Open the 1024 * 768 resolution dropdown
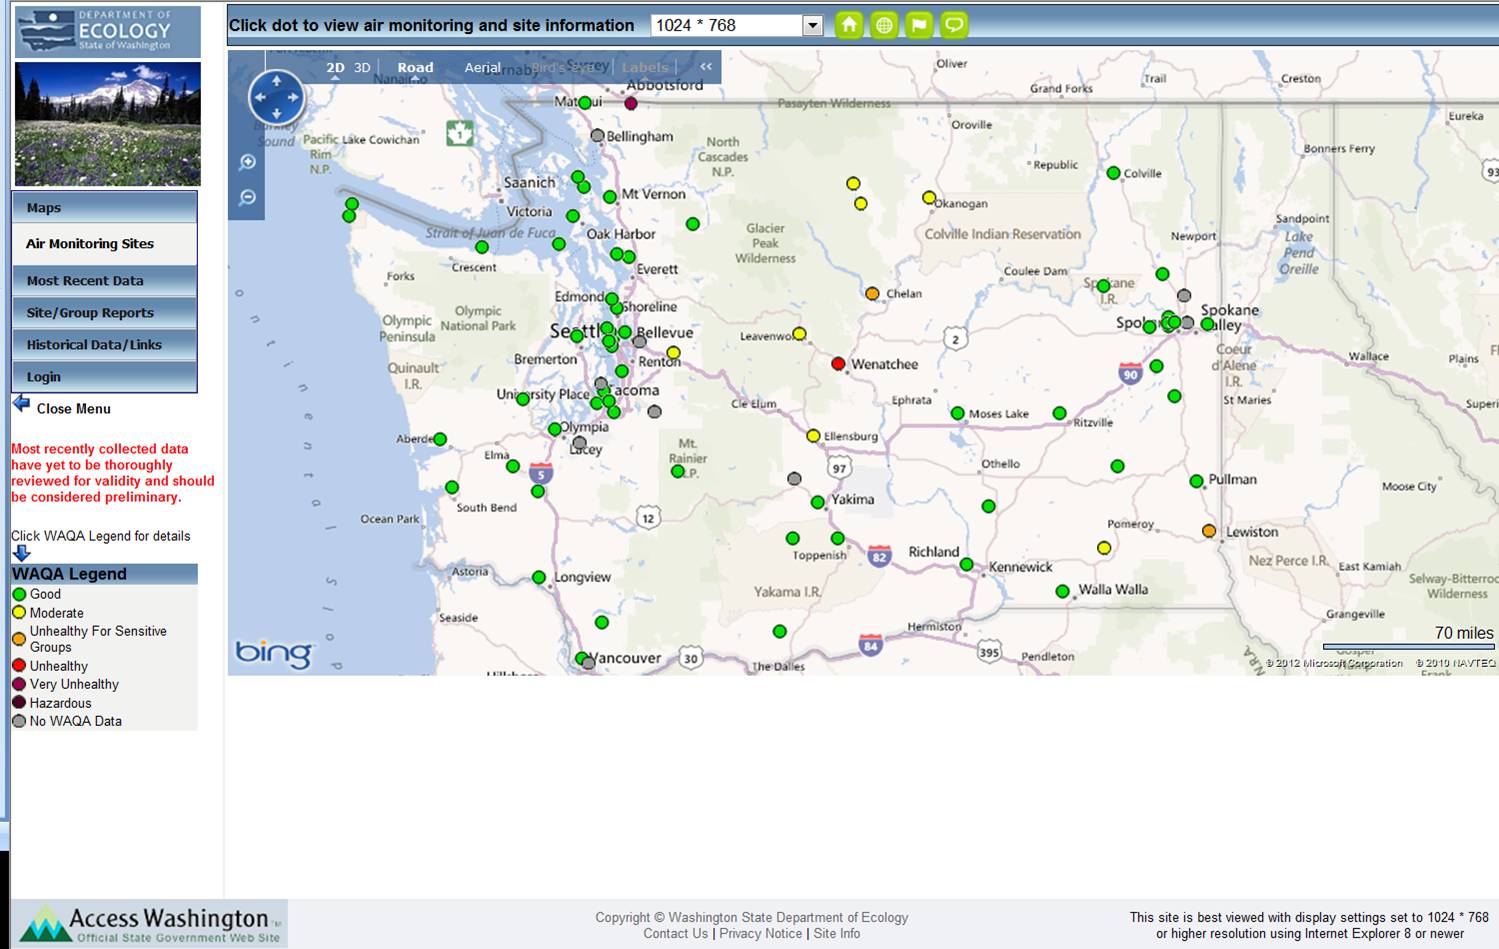This screenshot has height=949, width=1499. (813, 25)
